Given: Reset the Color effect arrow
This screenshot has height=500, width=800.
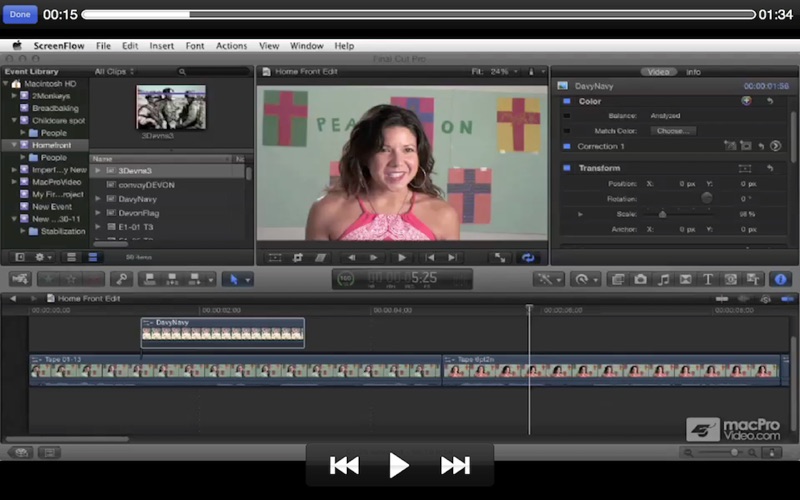Looking at the screenshot, I should point(770,101).
